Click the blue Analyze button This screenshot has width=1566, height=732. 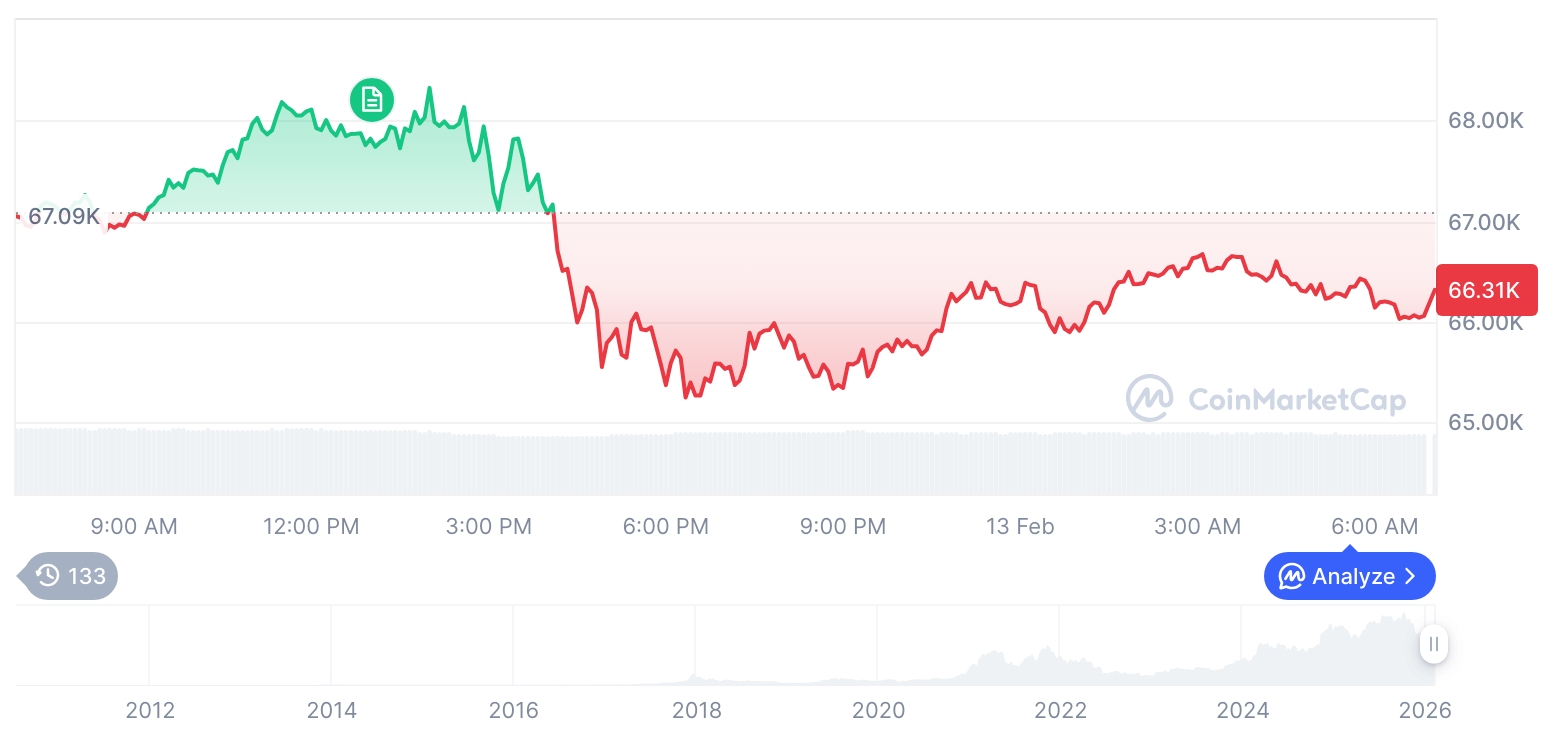pyautogui.click(x=1349, y=576)
